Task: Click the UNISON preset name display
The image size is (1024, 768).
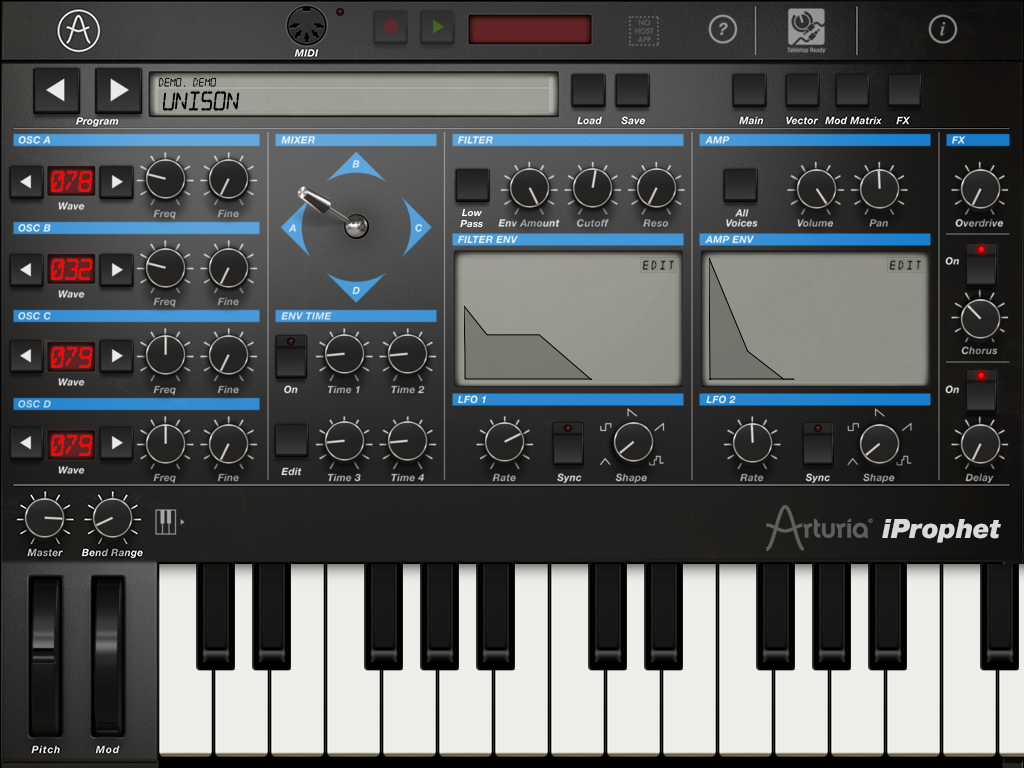Action: pyautogui.click(x=354, y=95)
